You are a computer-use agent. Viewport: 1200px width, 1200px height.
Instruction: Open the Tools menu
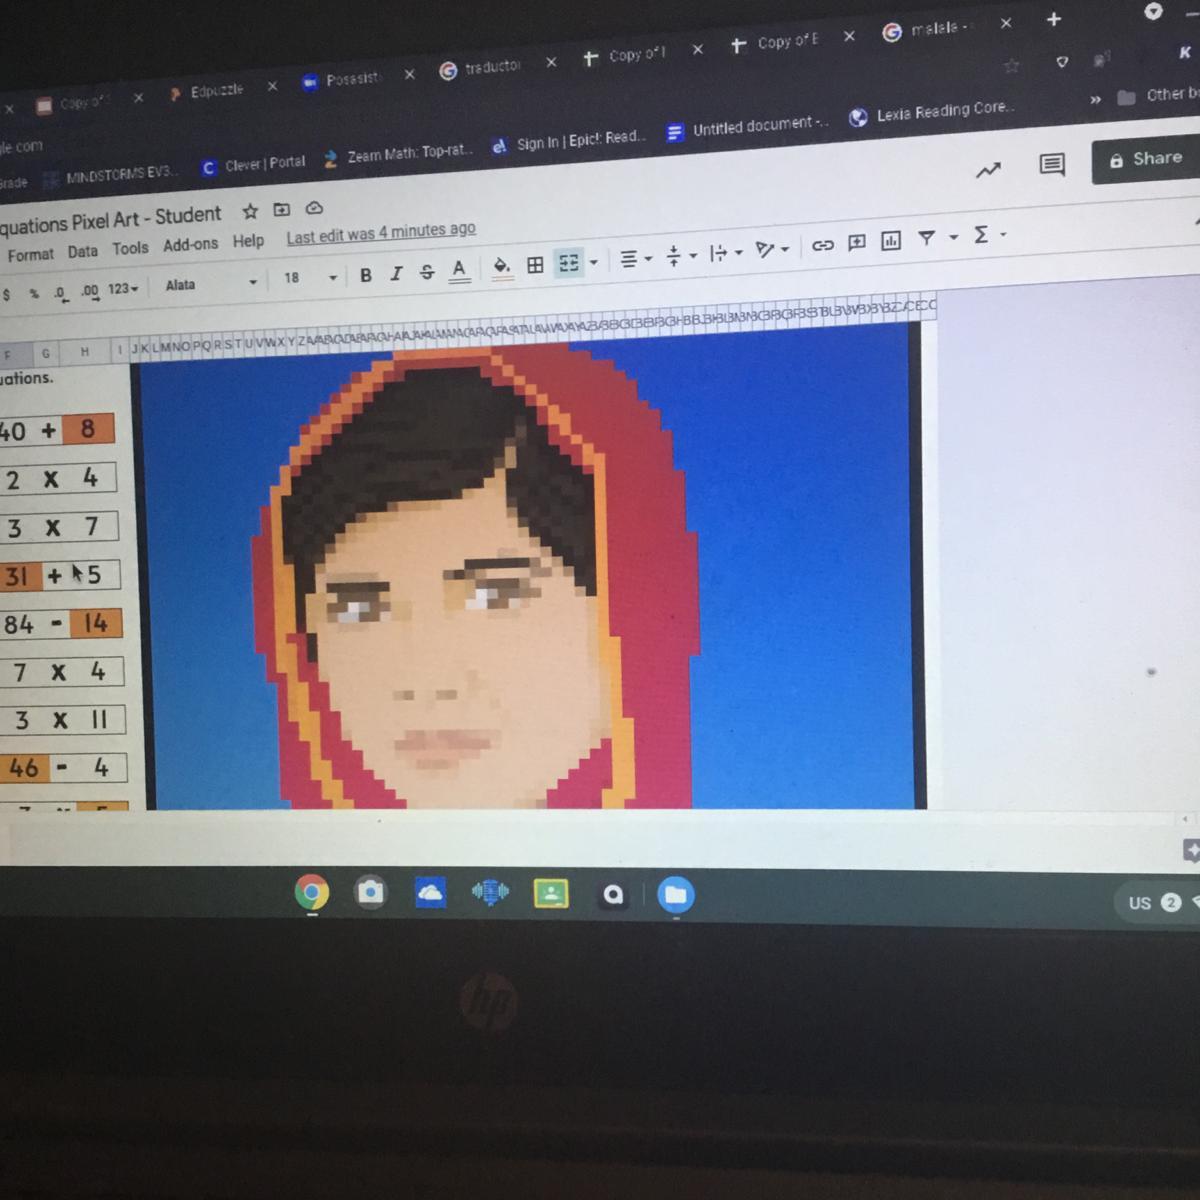130,248
